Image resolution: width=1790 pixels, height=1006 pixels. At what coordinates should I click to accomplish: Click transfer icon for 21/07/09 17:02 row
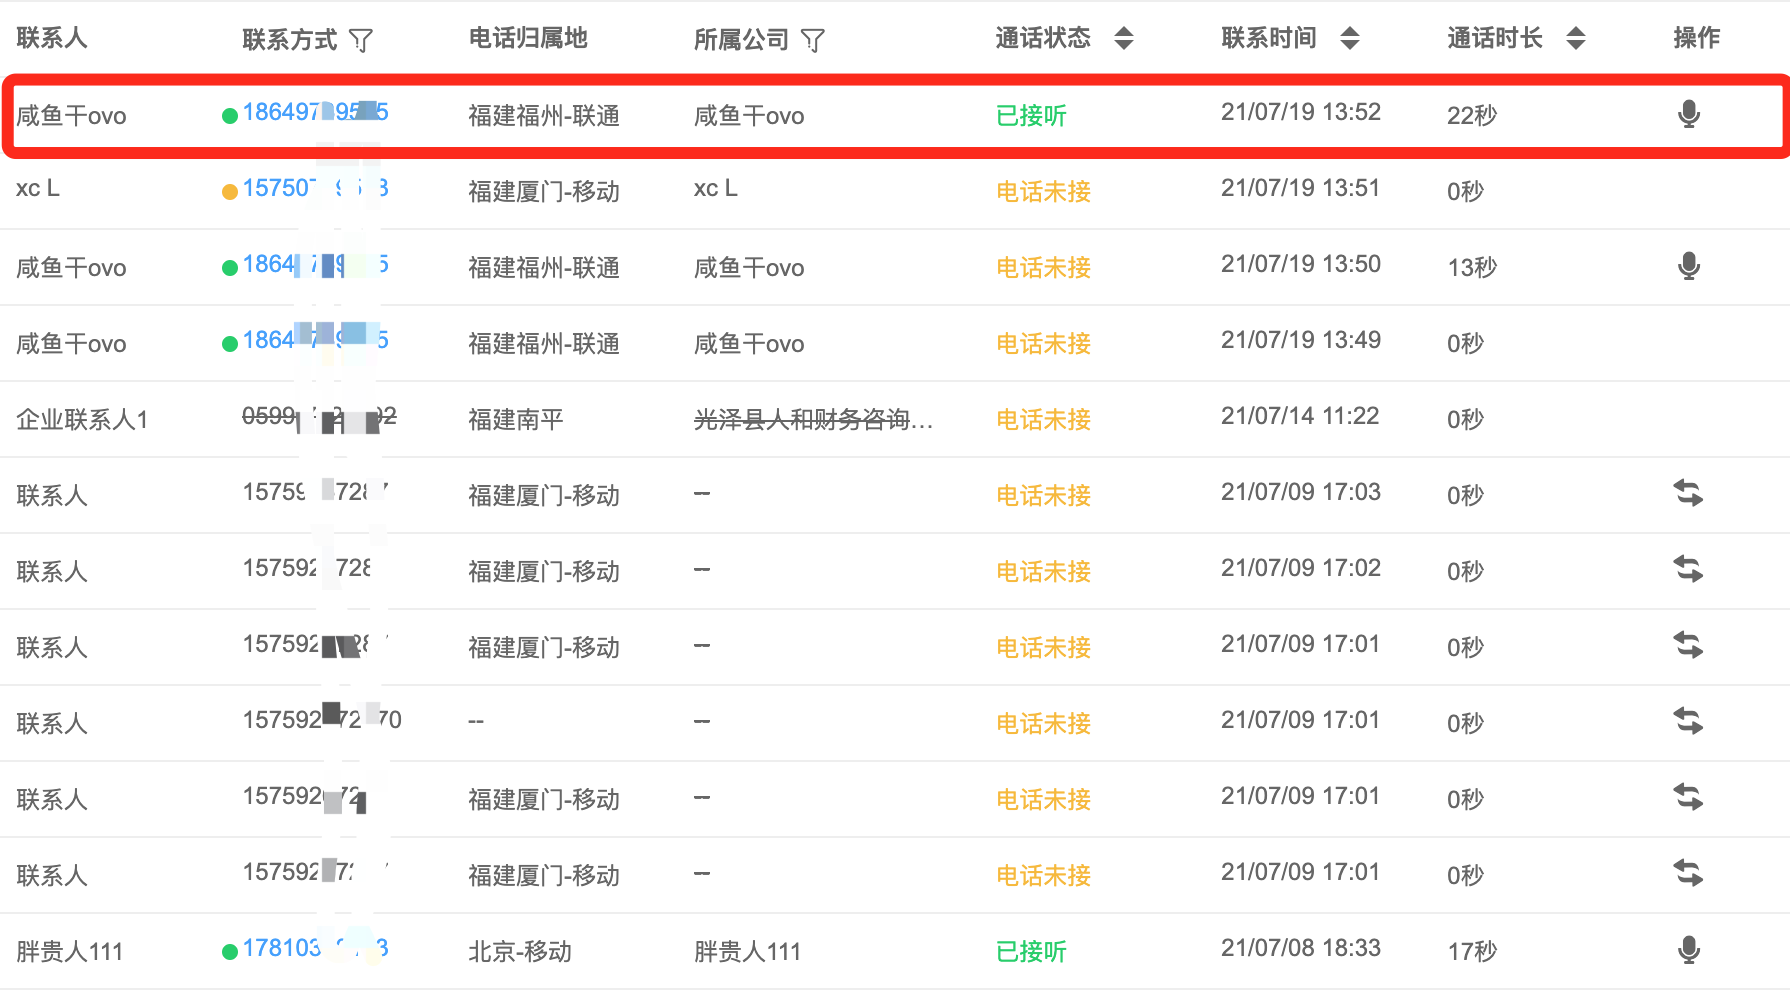[x=1688, y=569]
